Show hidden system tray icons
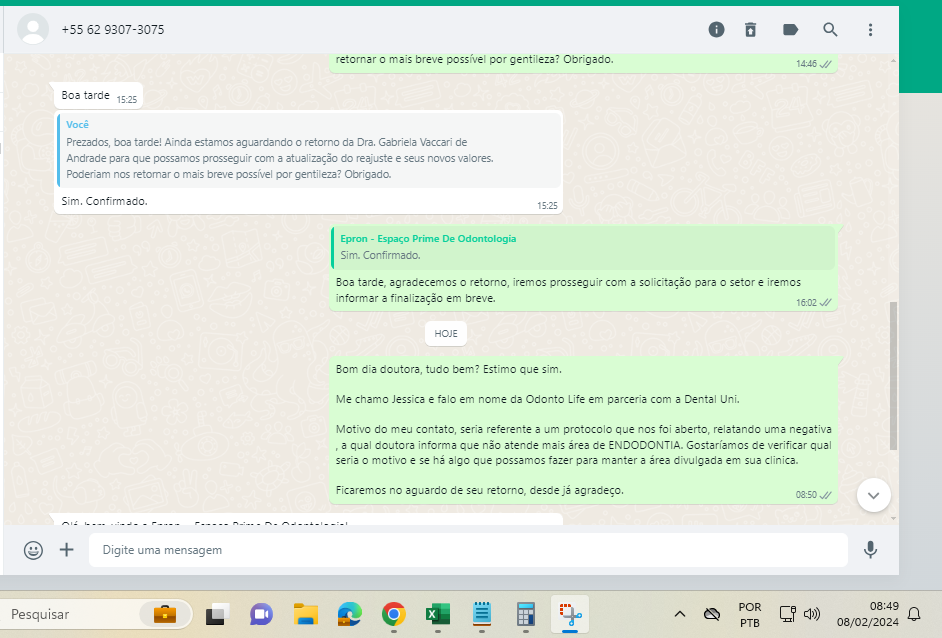Screen dimensions: 942x638 point(679,614)
